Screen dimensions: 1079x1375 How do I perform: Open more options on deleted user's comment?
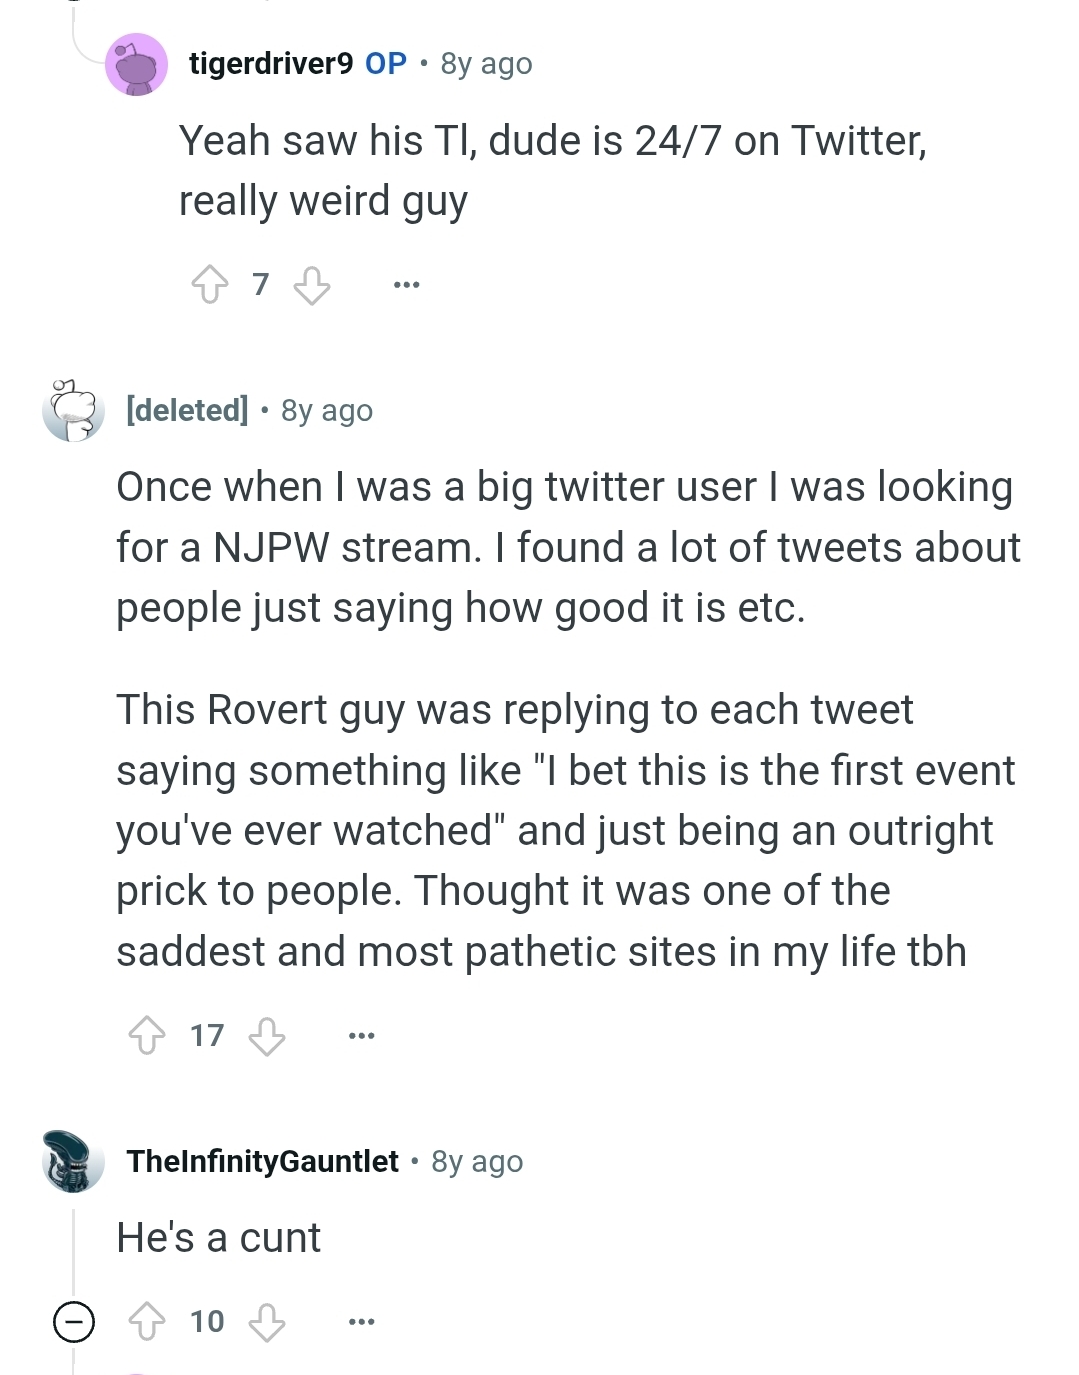pyautogui.click(x=361, y=1036)
